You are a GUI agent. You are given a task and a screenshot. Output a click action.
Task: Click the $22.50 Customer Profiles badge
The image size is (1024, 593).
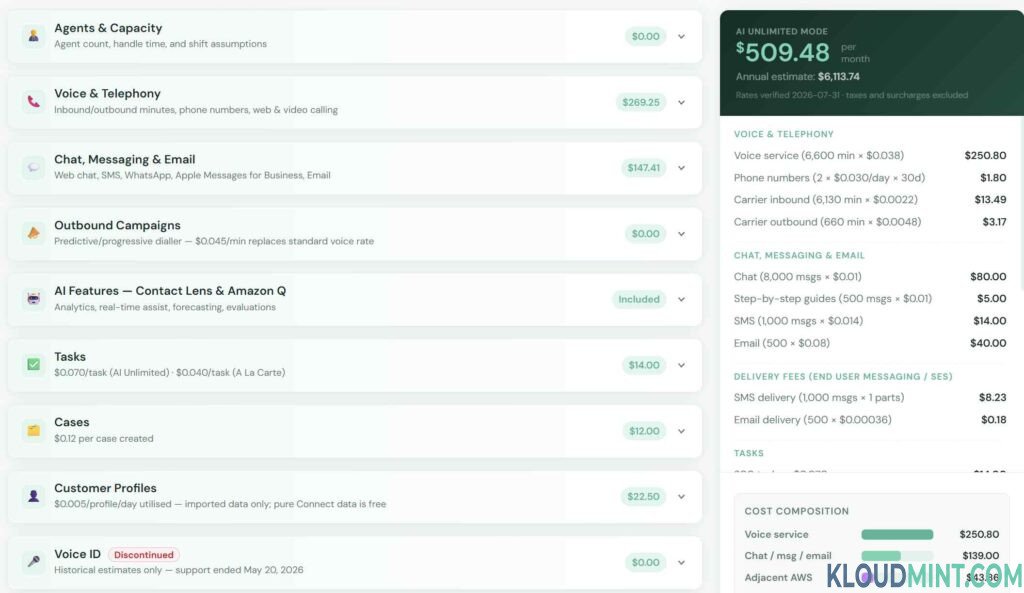click(643, 496)
